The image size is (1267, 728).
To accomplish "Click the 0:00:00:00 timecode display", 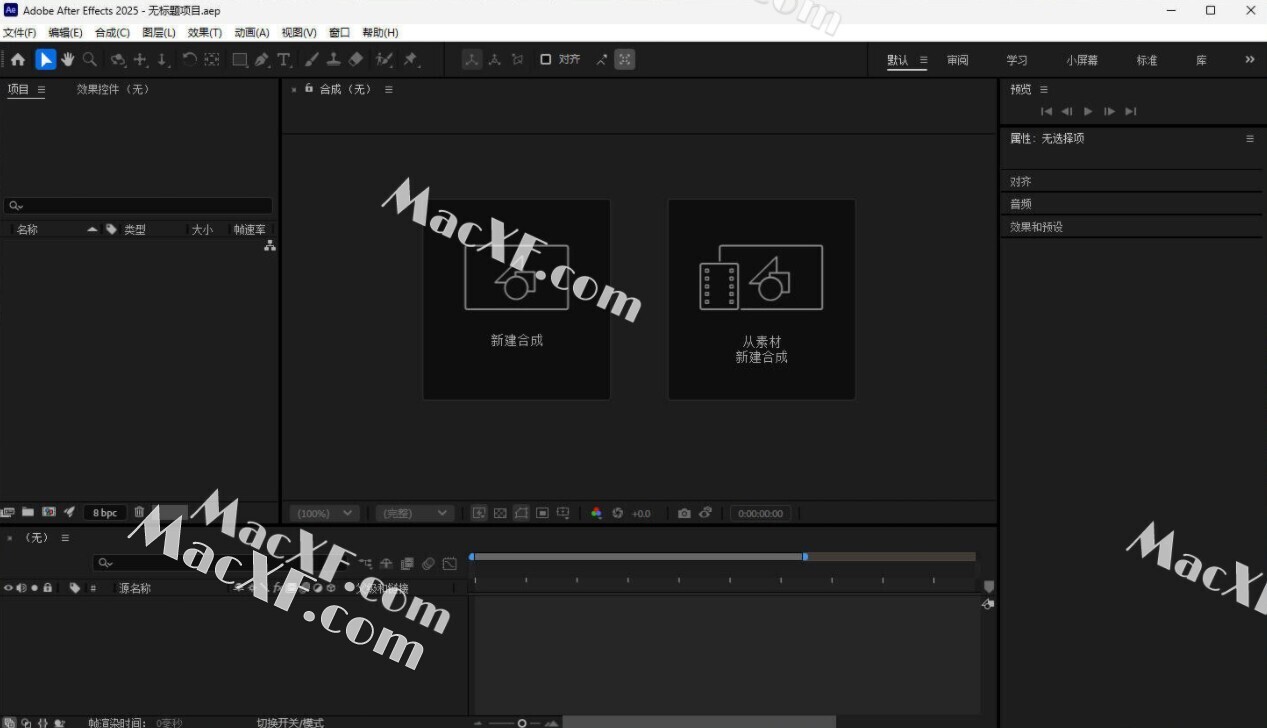I will [761, 513].
